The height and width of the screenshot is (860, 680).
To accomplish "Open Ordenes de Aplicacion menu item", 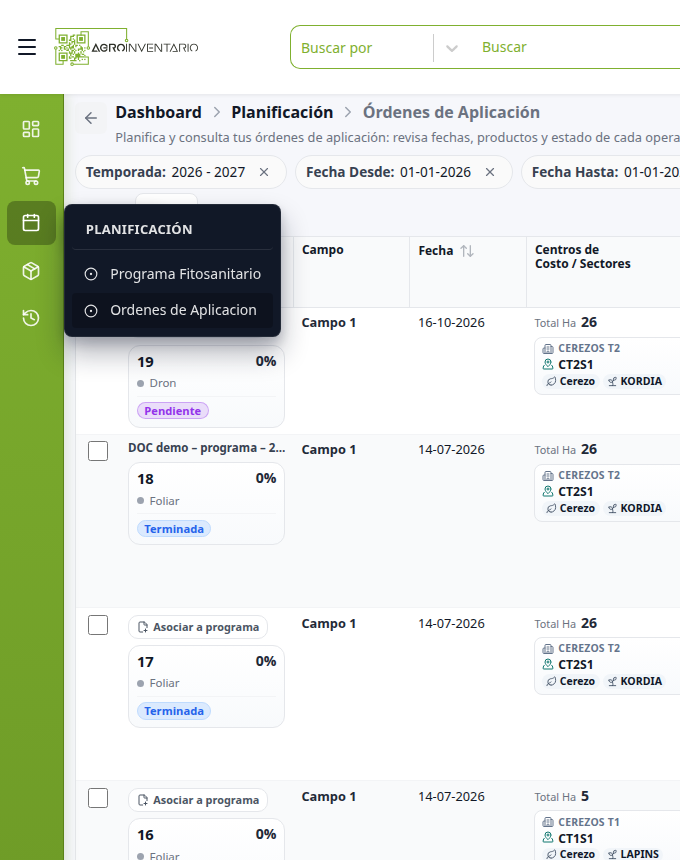I will (x=173, y=310).
